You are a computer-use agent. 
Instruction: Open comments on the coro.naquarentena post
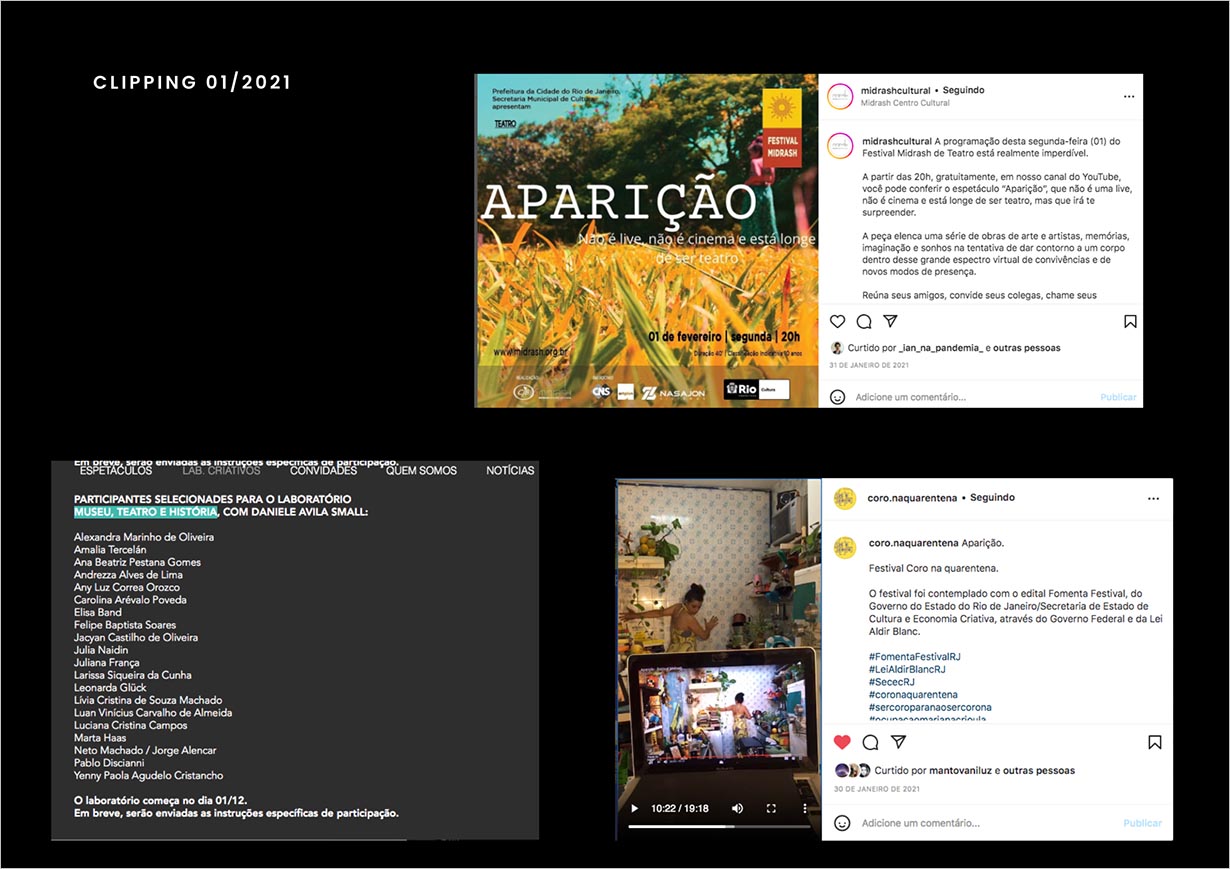click(x=870, y=742)
